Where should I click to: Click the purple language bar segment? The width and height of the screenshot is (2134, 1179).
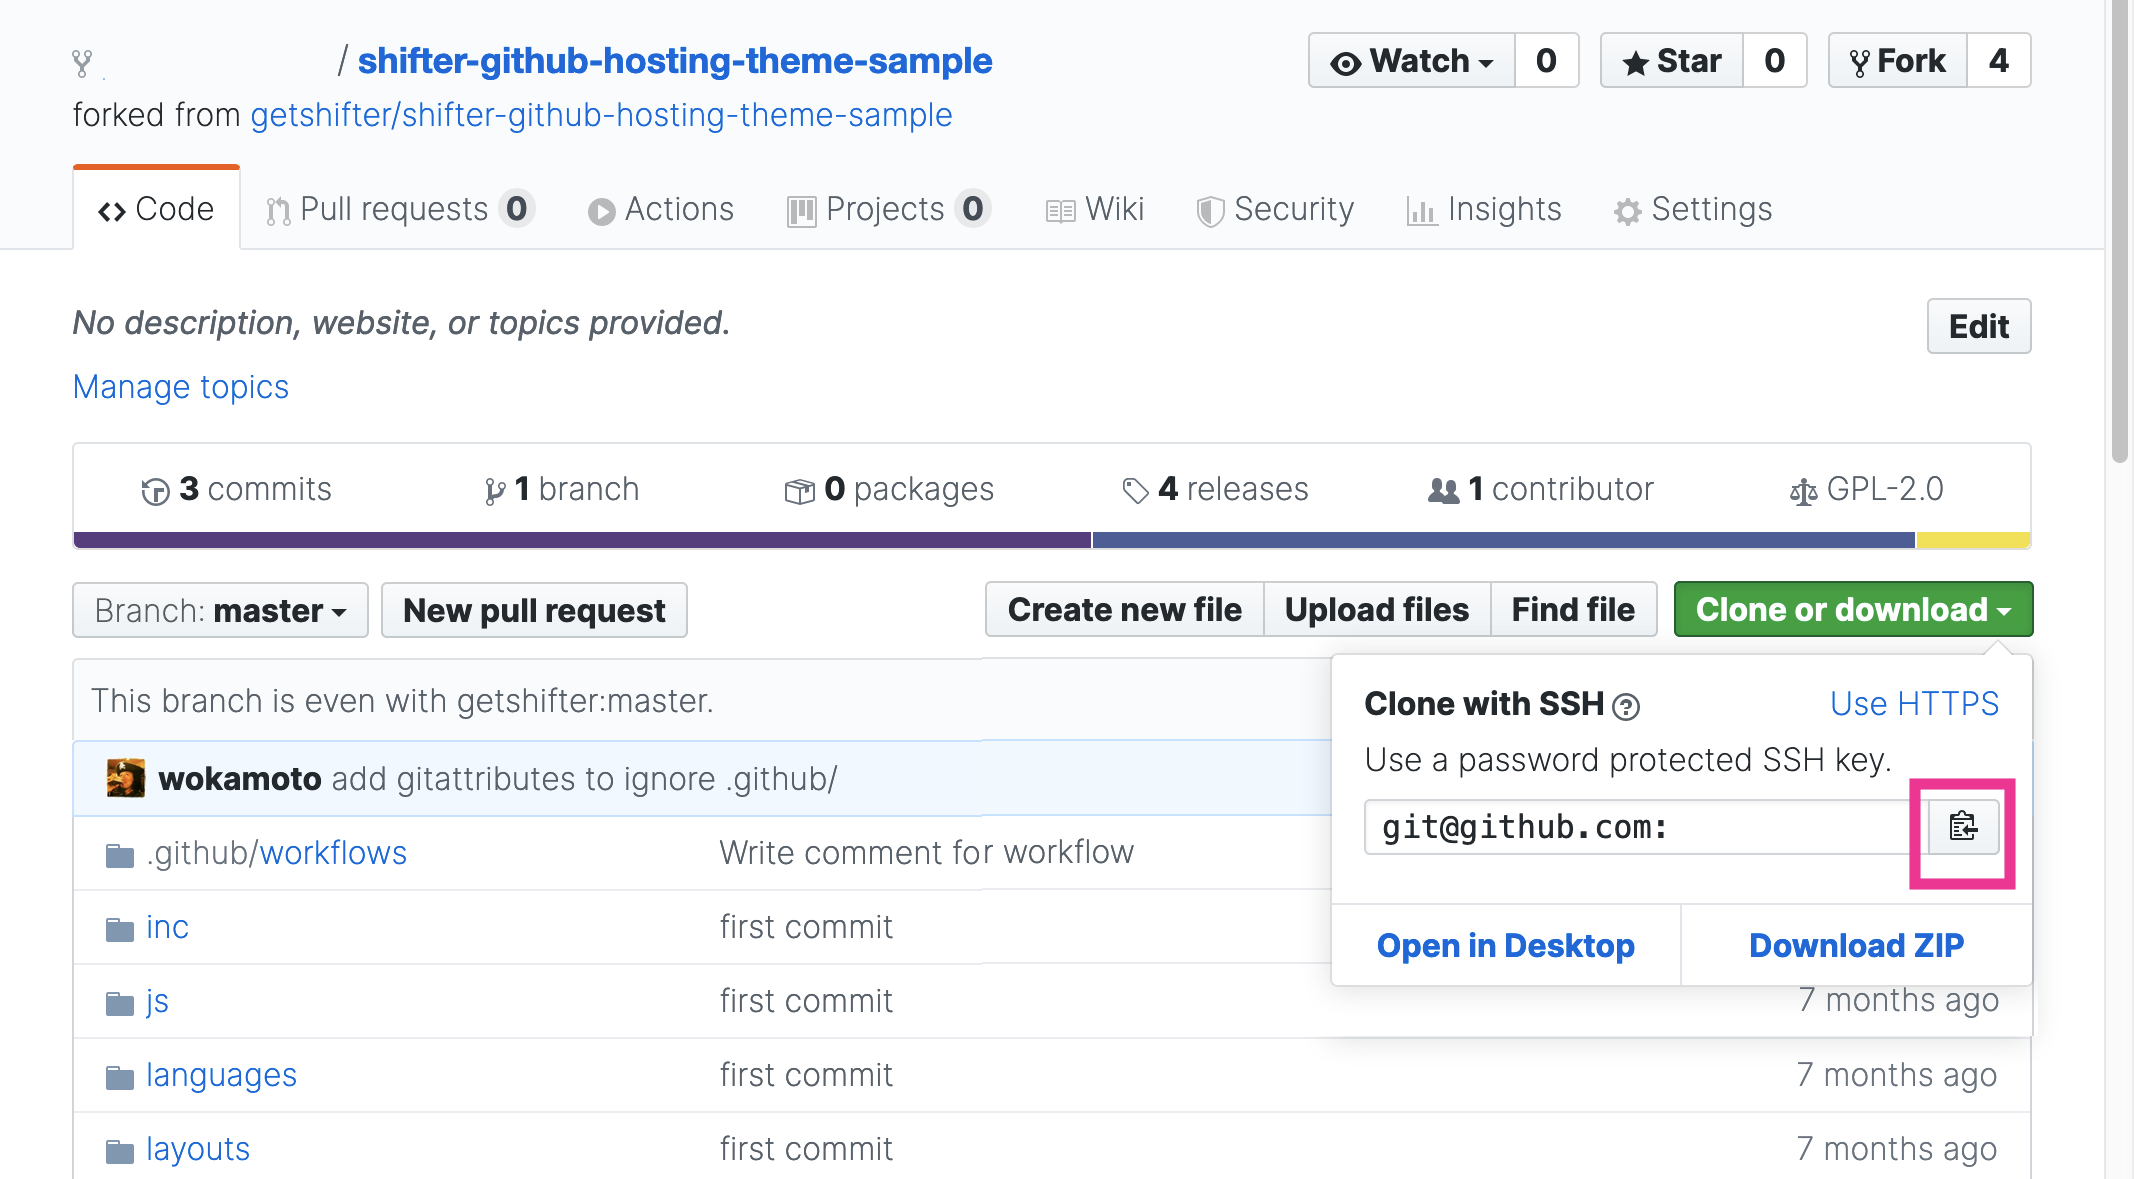coord(582,540)
